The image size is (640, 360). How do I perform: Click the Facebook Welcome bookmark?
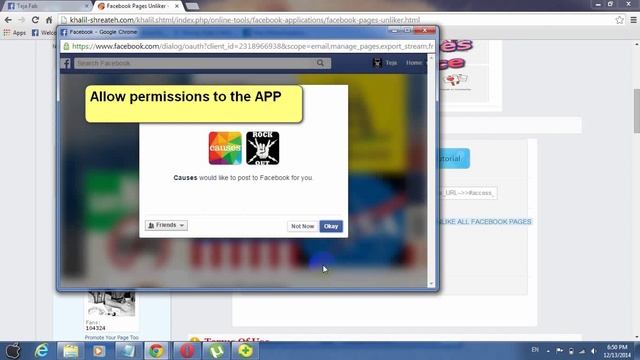(x=43, y=33)
